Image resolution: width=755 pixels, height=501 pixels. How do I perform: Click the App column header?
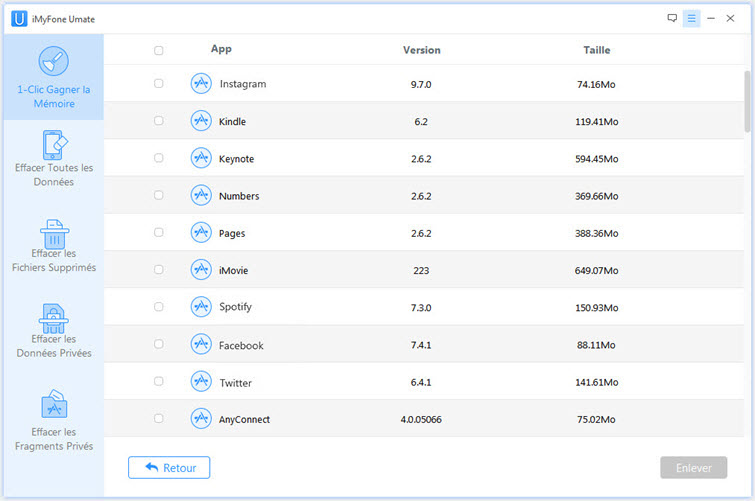point(221,49)
